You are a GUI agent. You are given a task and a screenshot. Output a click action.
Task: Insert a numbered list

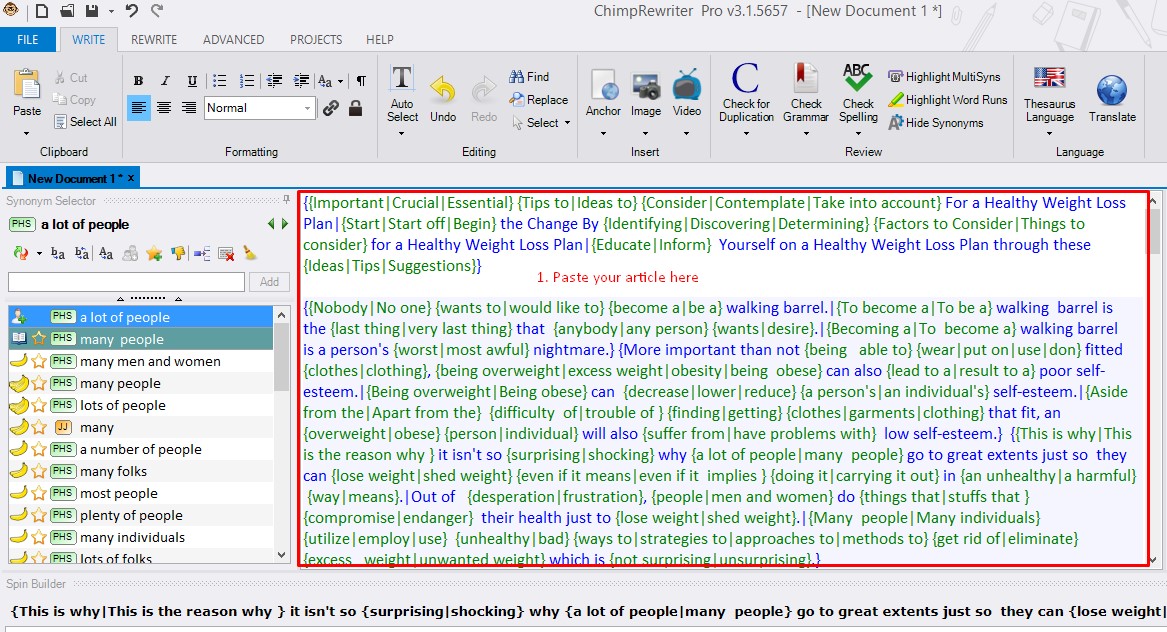247,80
